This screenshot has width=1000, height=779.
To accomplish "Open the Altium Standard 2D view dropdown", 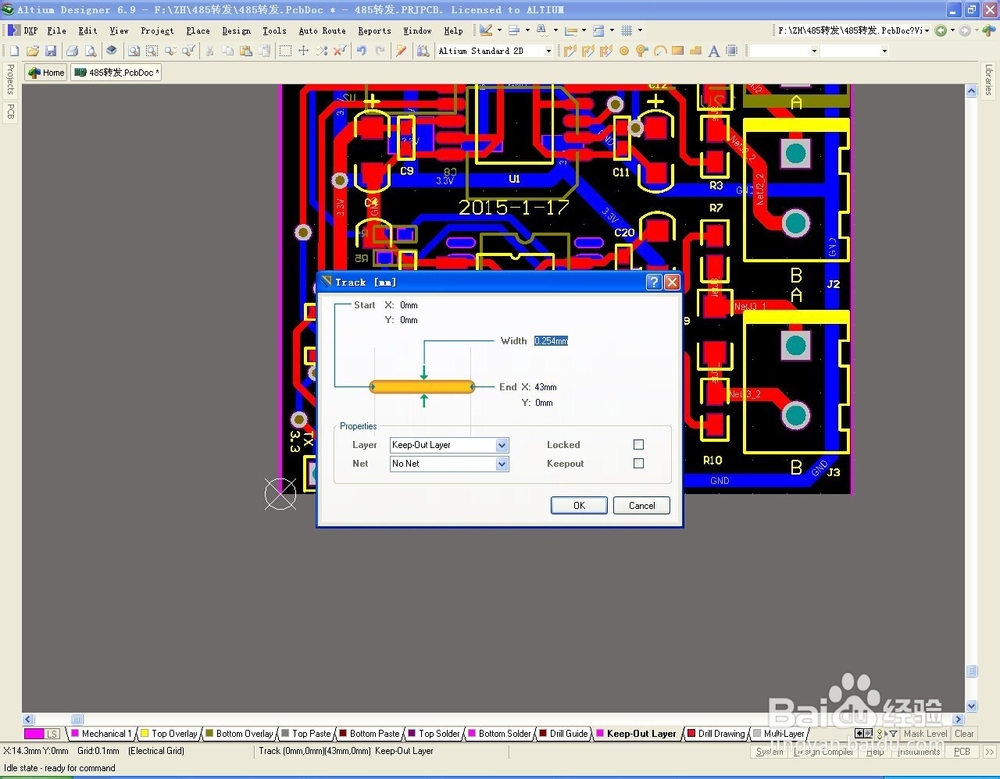I will [x=548, y=50].
